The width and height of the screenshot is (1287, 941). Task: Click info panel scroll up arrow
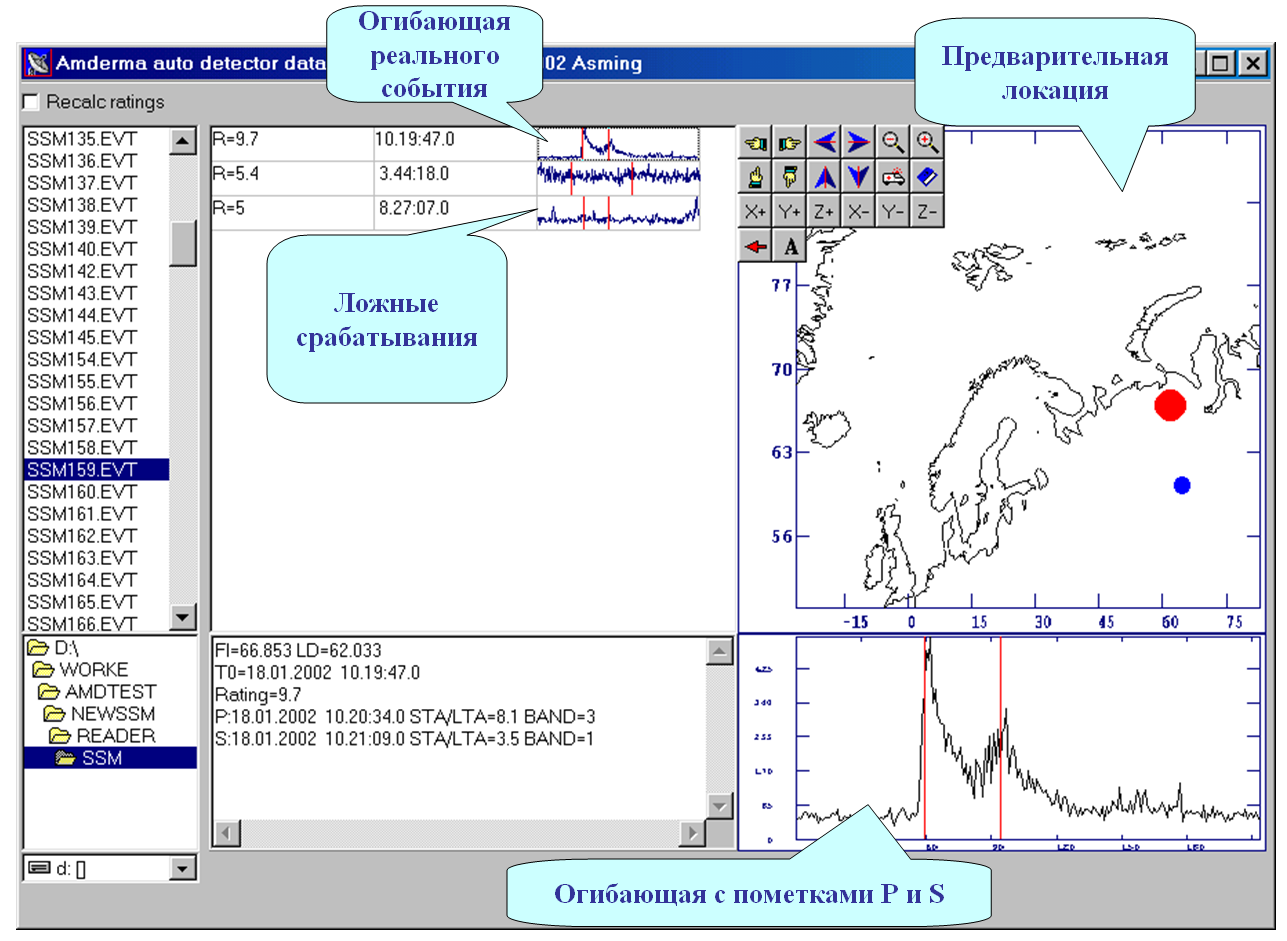coord(719,651)
